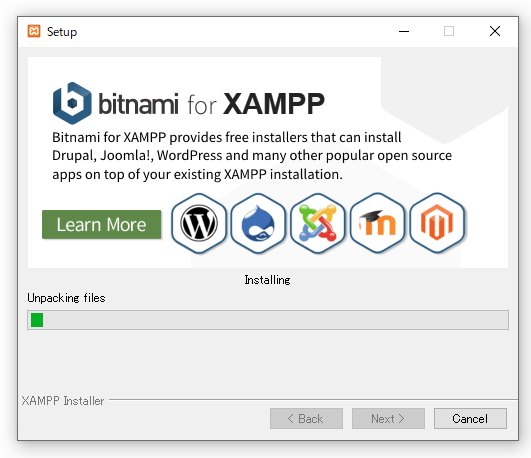
Task: Click the green installation progress bar
Action: pos(268,320)
